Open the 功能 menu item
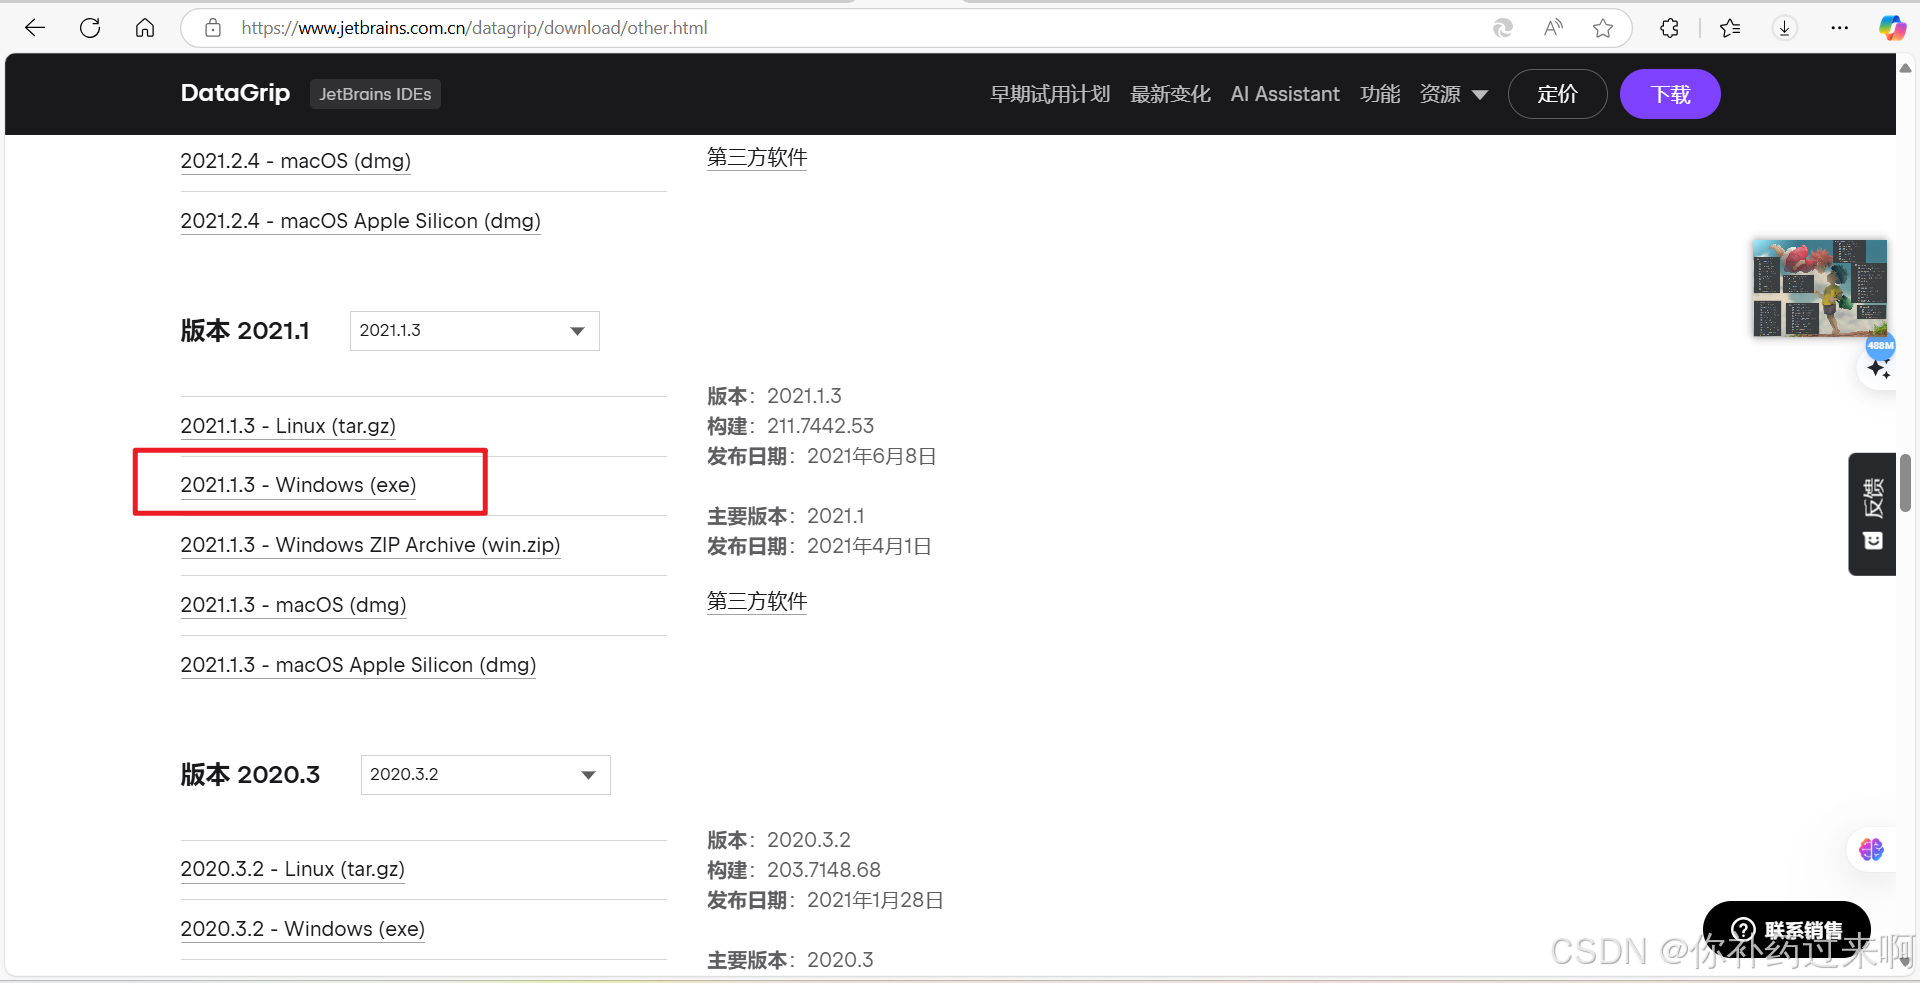This screenshot has height=983, width=1920. tap(1380, 94)
